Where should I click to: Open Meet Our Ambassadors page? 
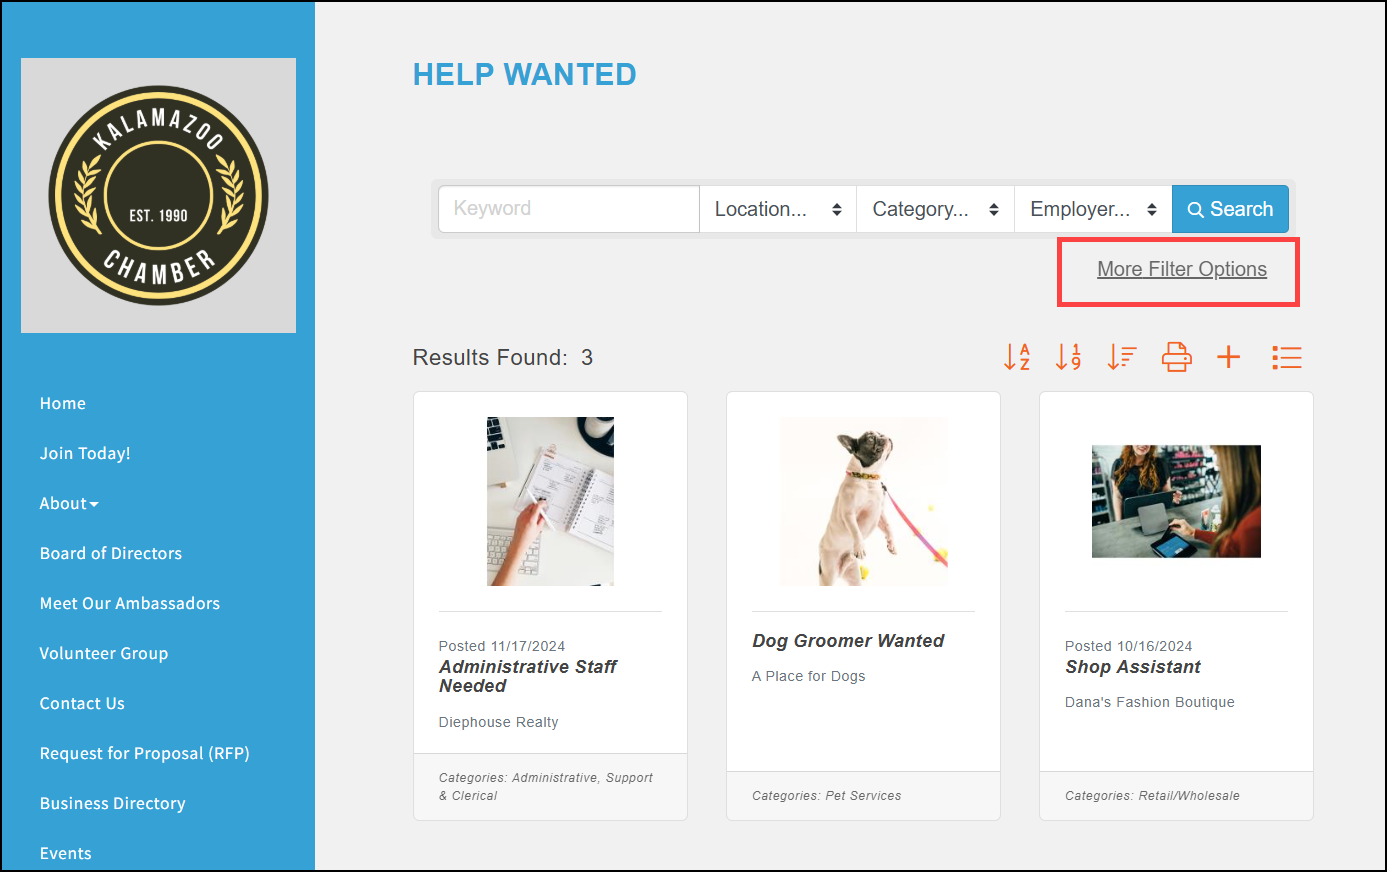(x=130, y=604)
